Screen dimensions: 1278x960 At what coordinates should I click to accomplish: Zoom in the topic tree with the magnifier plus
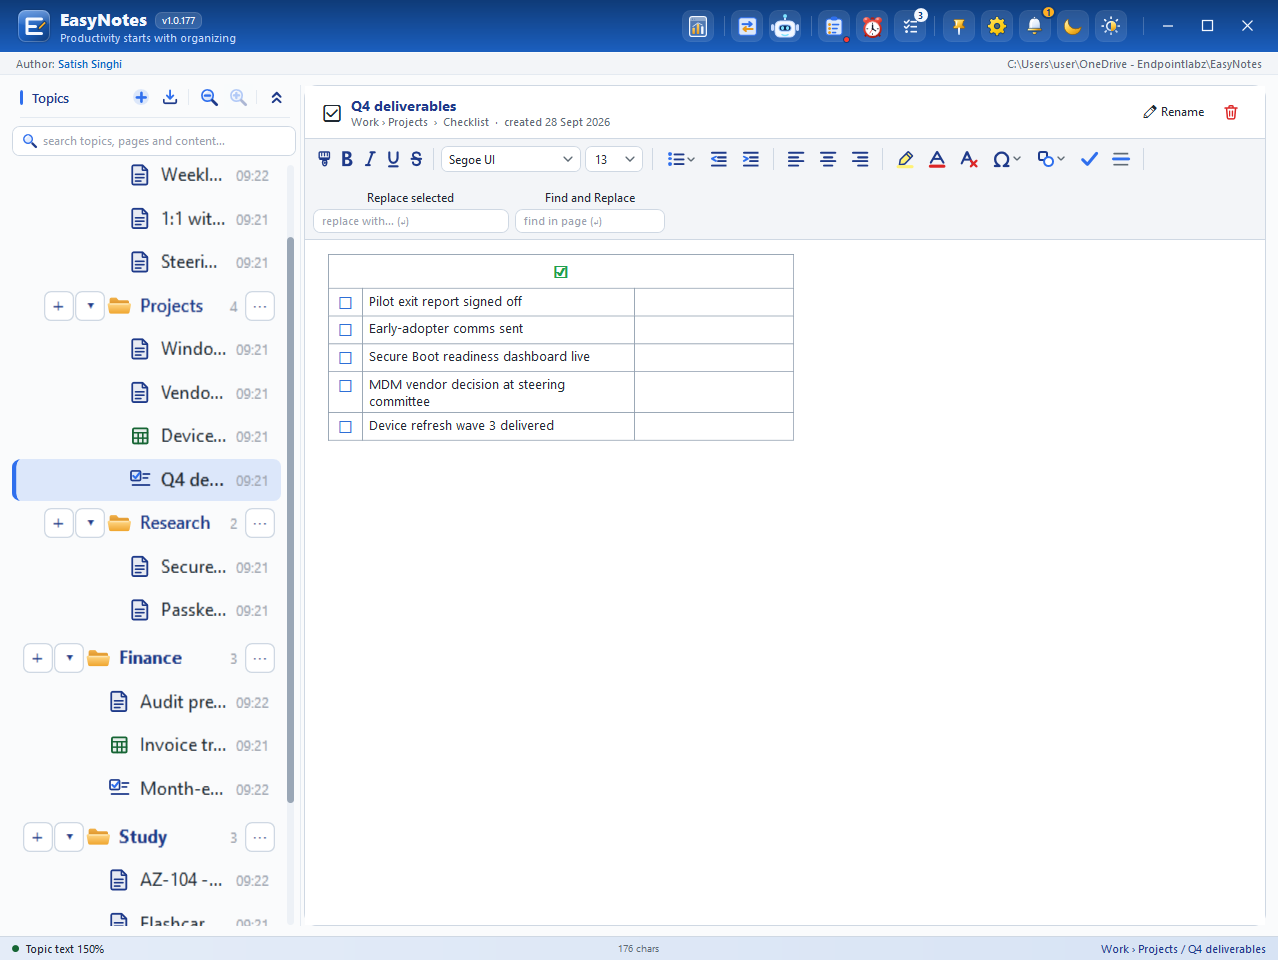[238, 97]
